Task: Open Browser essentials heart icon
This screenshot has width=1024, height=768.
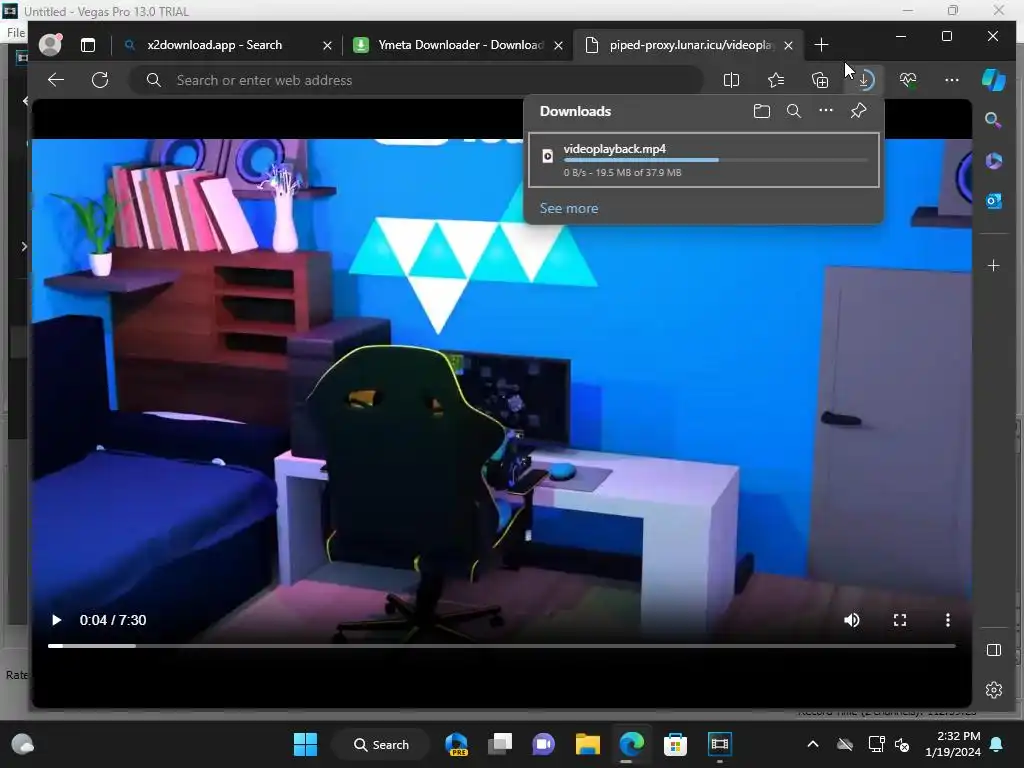Action: [x=908, y=80]
